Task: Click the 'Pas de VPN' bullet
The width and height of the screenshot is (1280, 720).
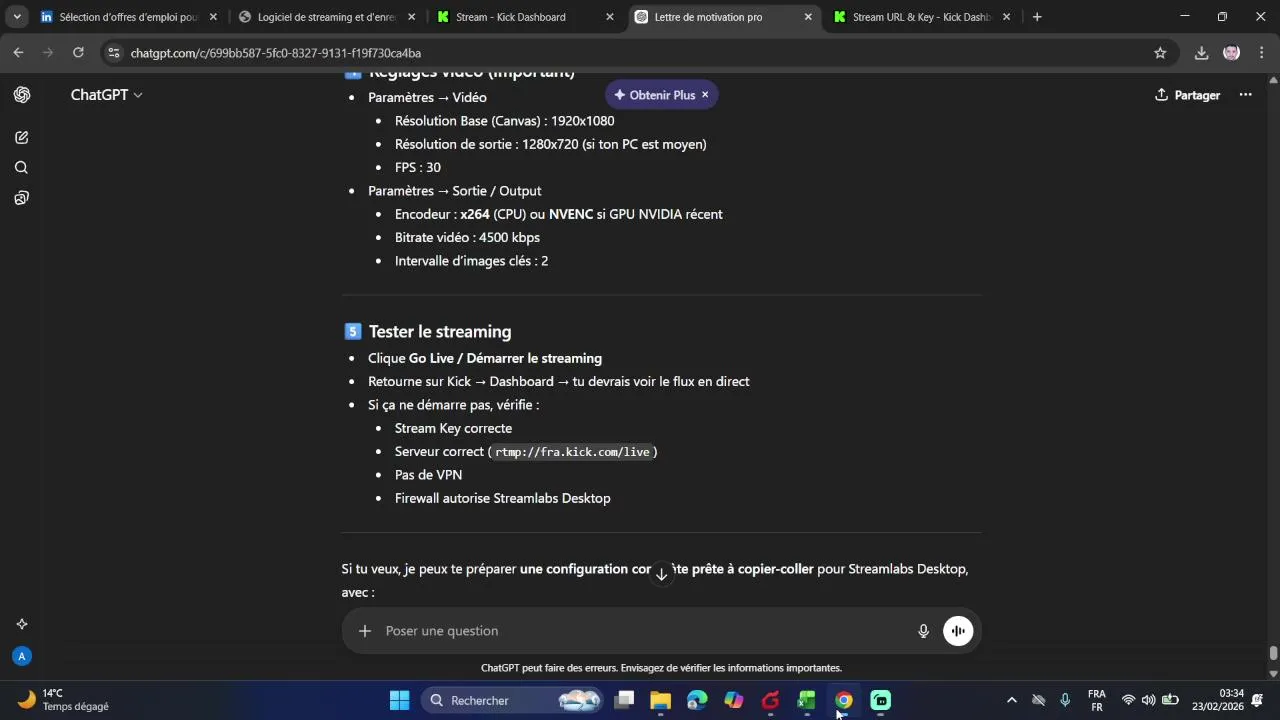Action: click(428, 475)
